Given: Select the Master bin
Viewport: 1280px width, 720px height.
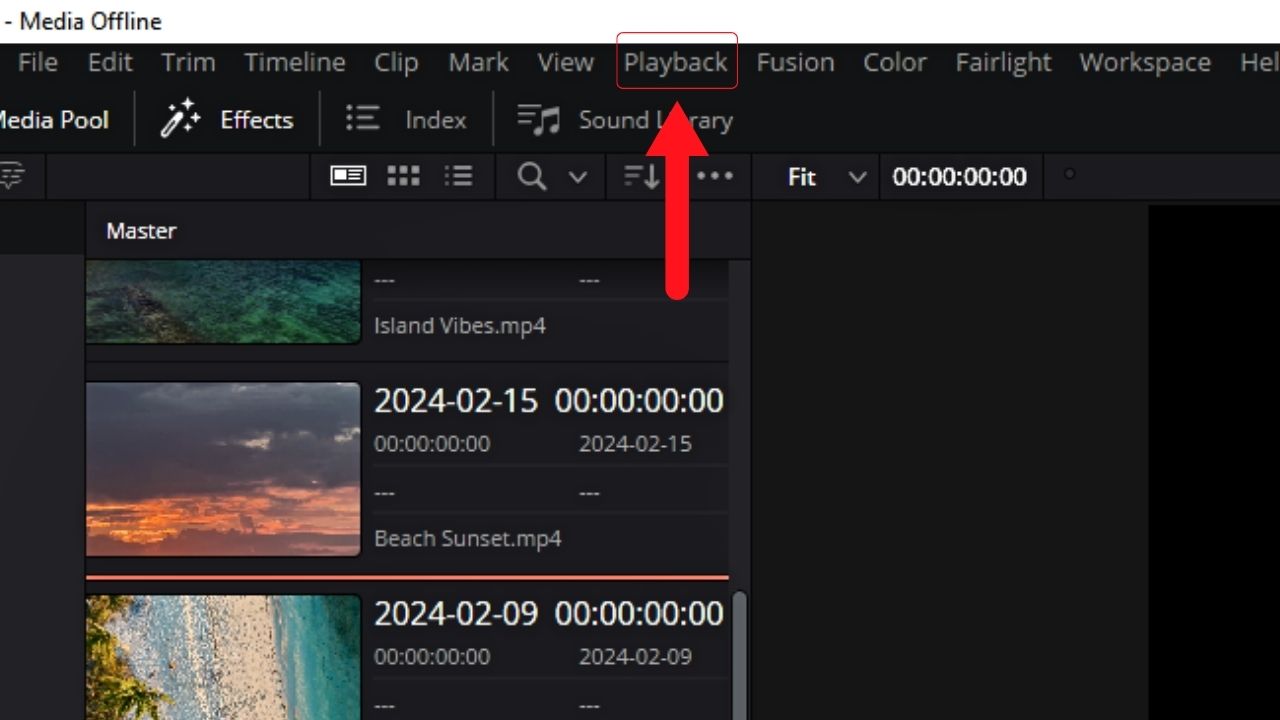Looking at the screenshot, I should [141, 231].
